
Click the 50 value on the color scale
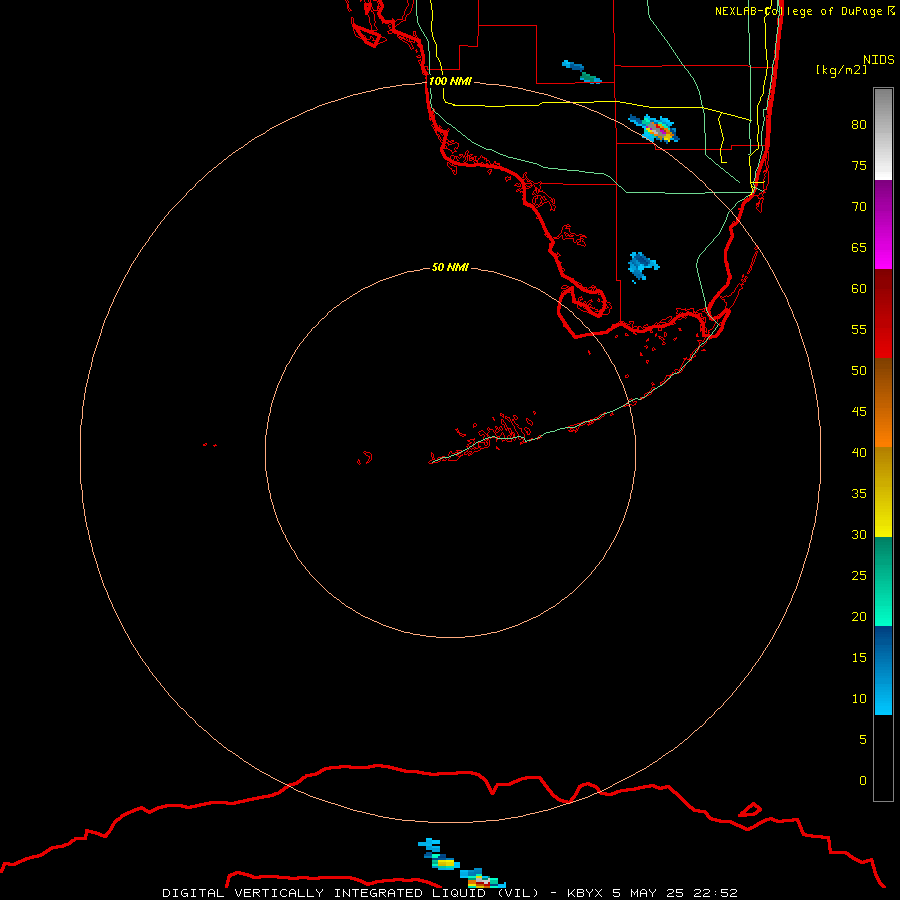[859, 370]
